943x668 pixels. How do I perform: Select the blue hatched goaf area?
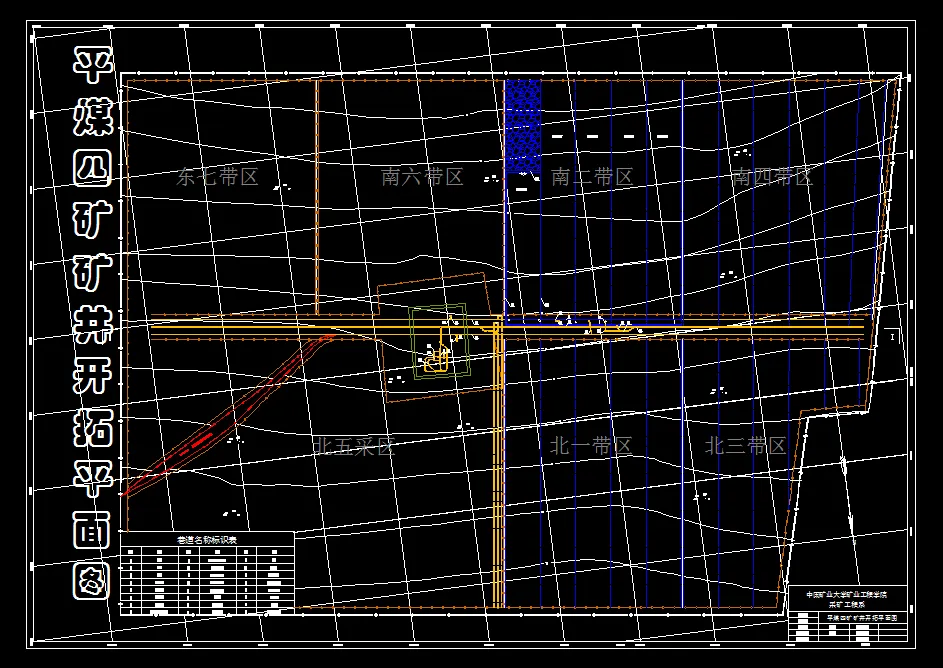523,126
